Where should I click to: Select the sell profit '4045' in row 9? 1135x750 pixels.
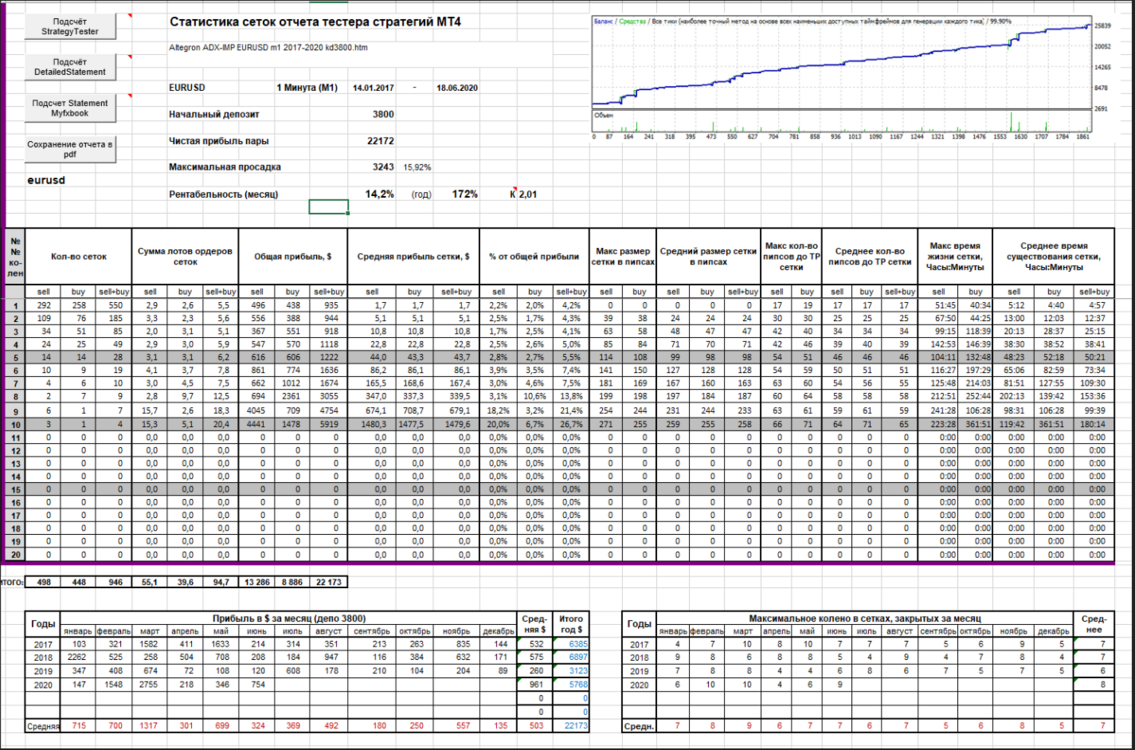[x=257, y=410]
